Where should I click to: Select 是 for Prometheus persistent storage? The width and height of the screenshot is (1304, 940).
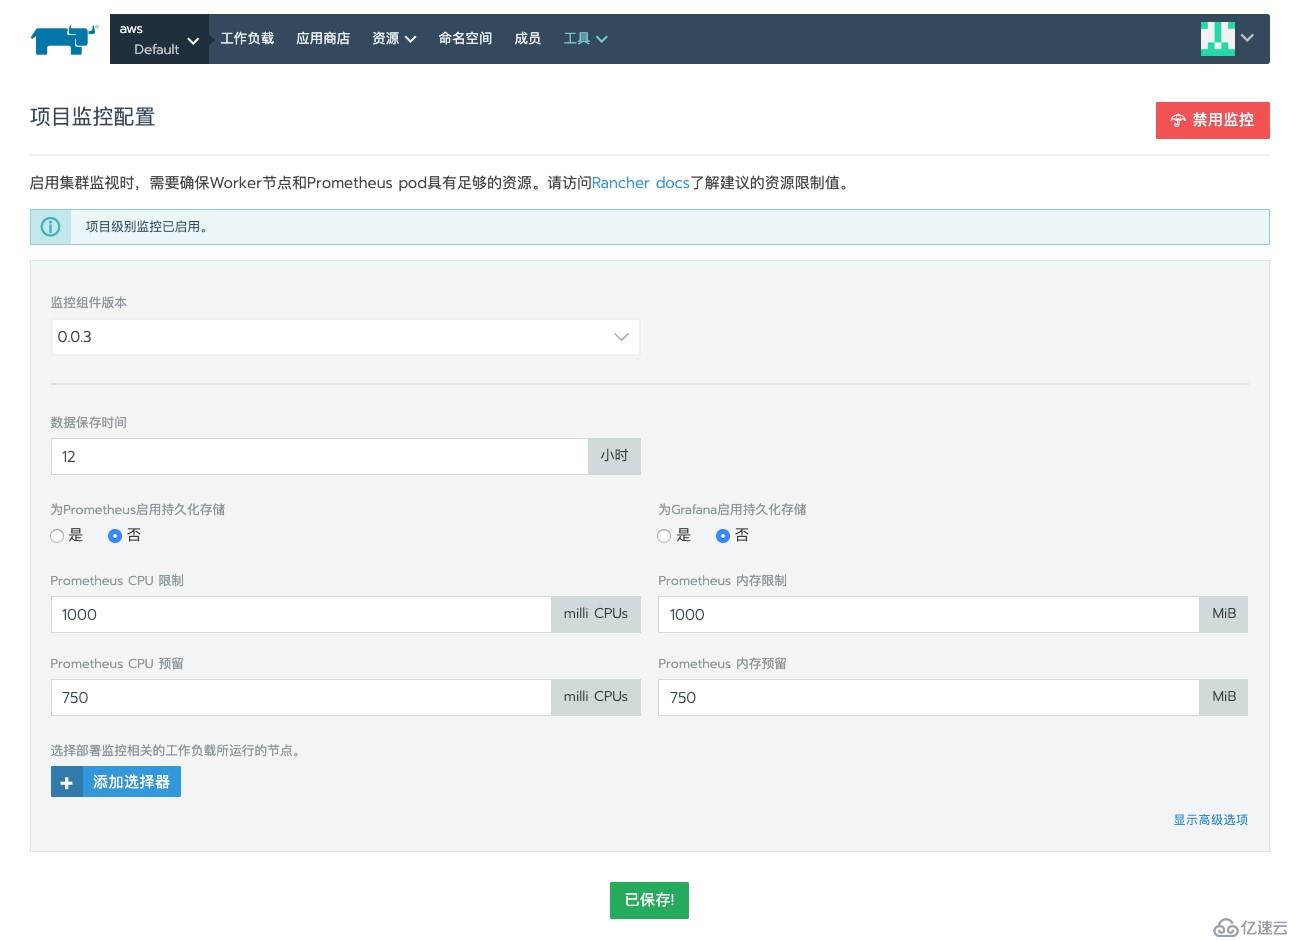tap(57, 536)
